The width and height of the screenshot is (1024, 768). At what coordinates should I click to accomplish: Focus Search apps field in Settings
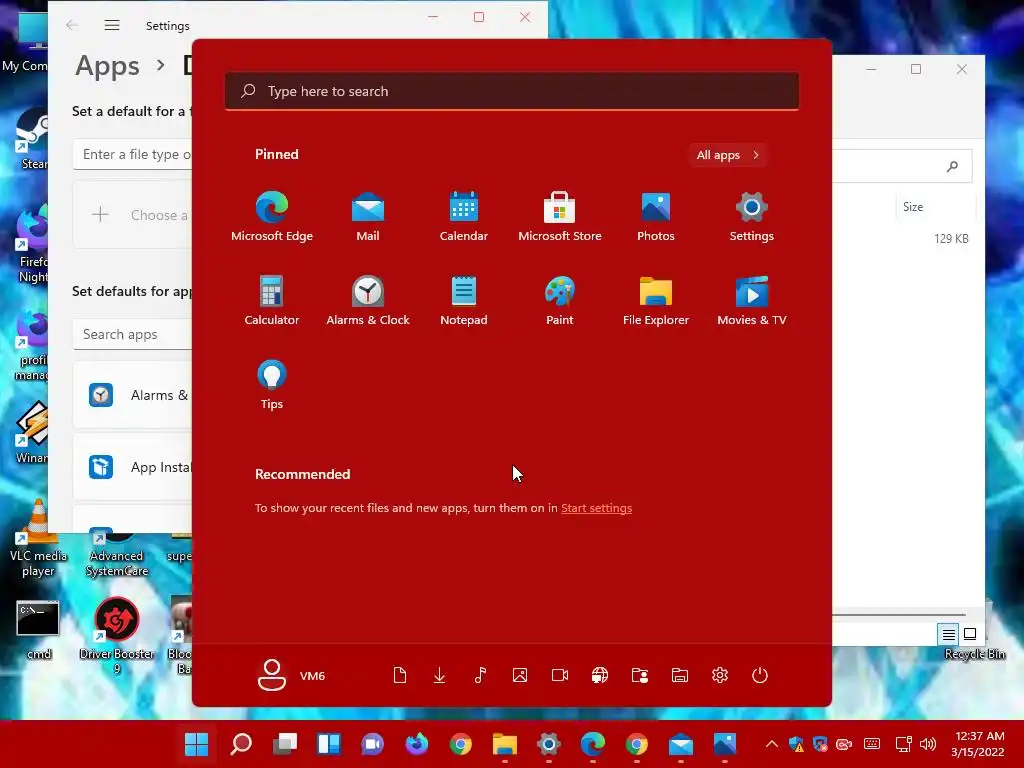click(133, 334)
